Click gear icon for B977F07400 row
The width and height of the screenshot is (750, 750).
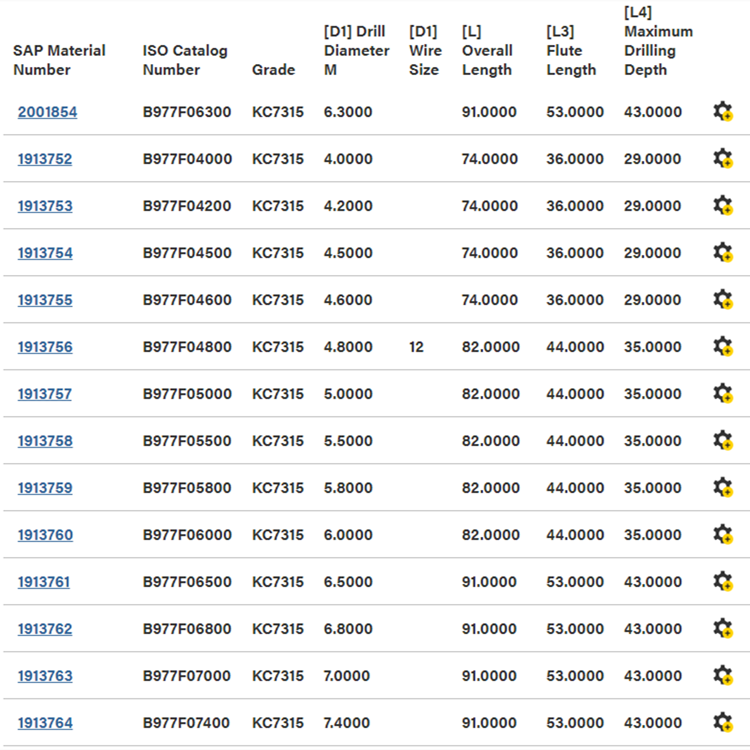click(723, 723)
